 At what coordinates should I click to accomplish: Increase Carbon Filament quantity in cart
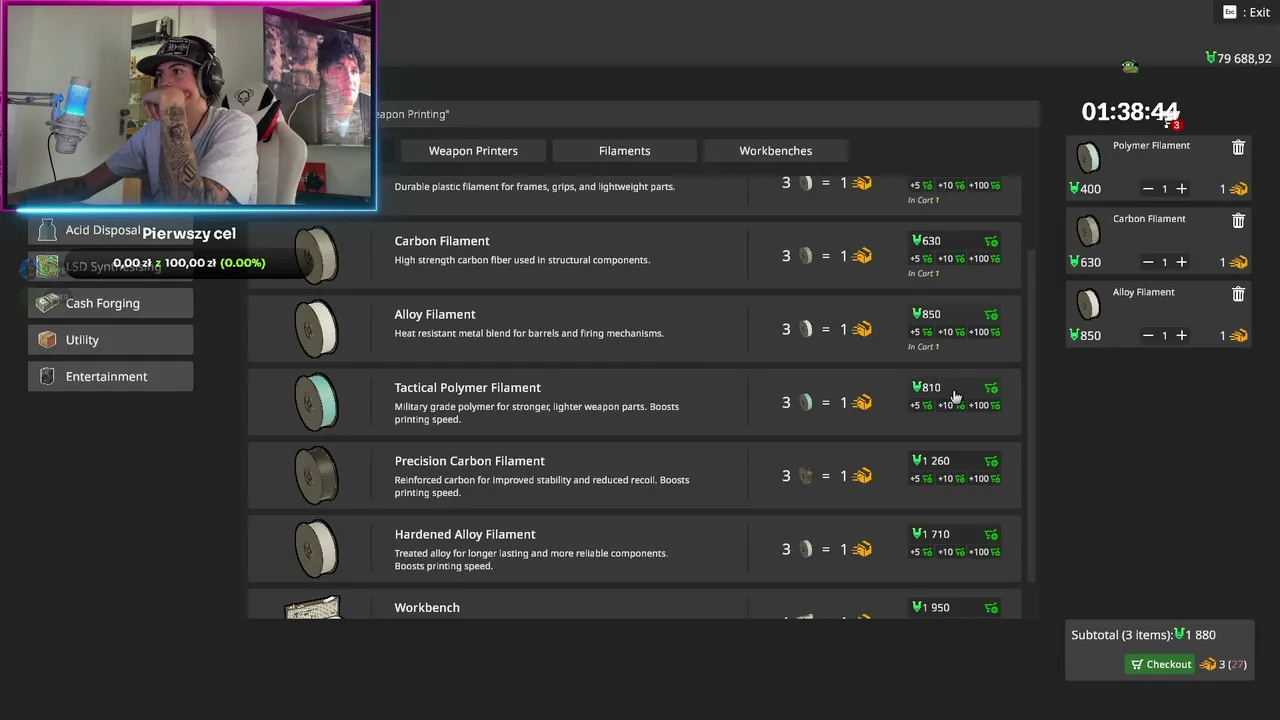pos(1181,262)
